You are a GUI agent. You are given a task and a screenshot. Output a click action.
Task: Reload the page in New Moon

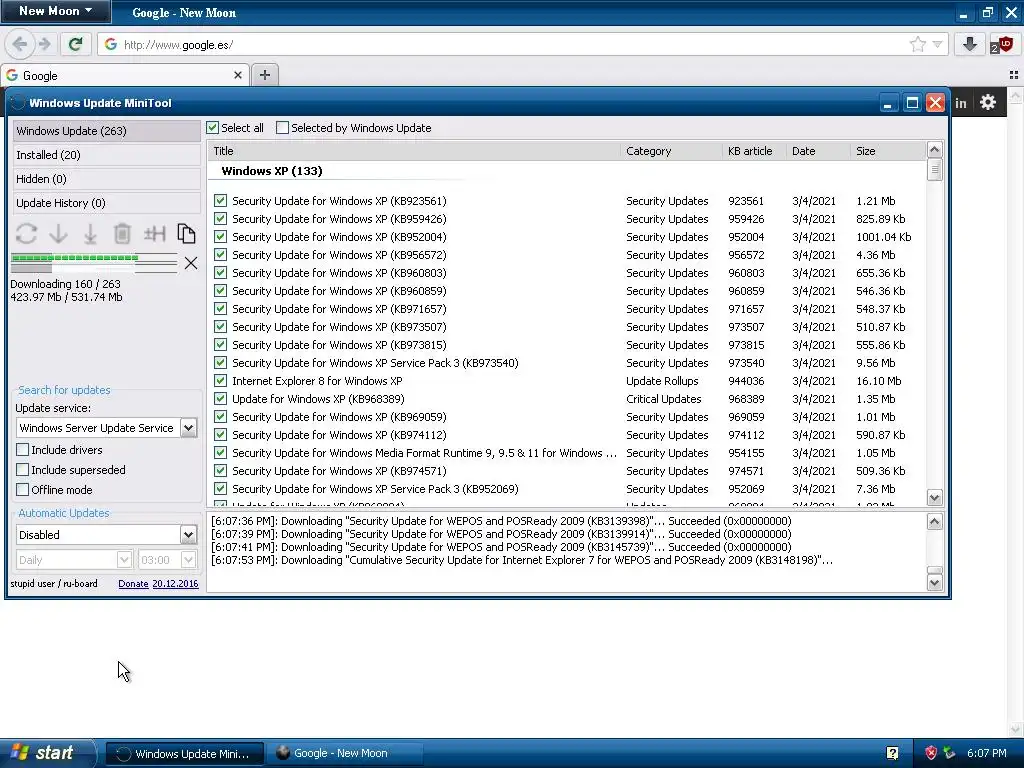click(x=75, y=44)
